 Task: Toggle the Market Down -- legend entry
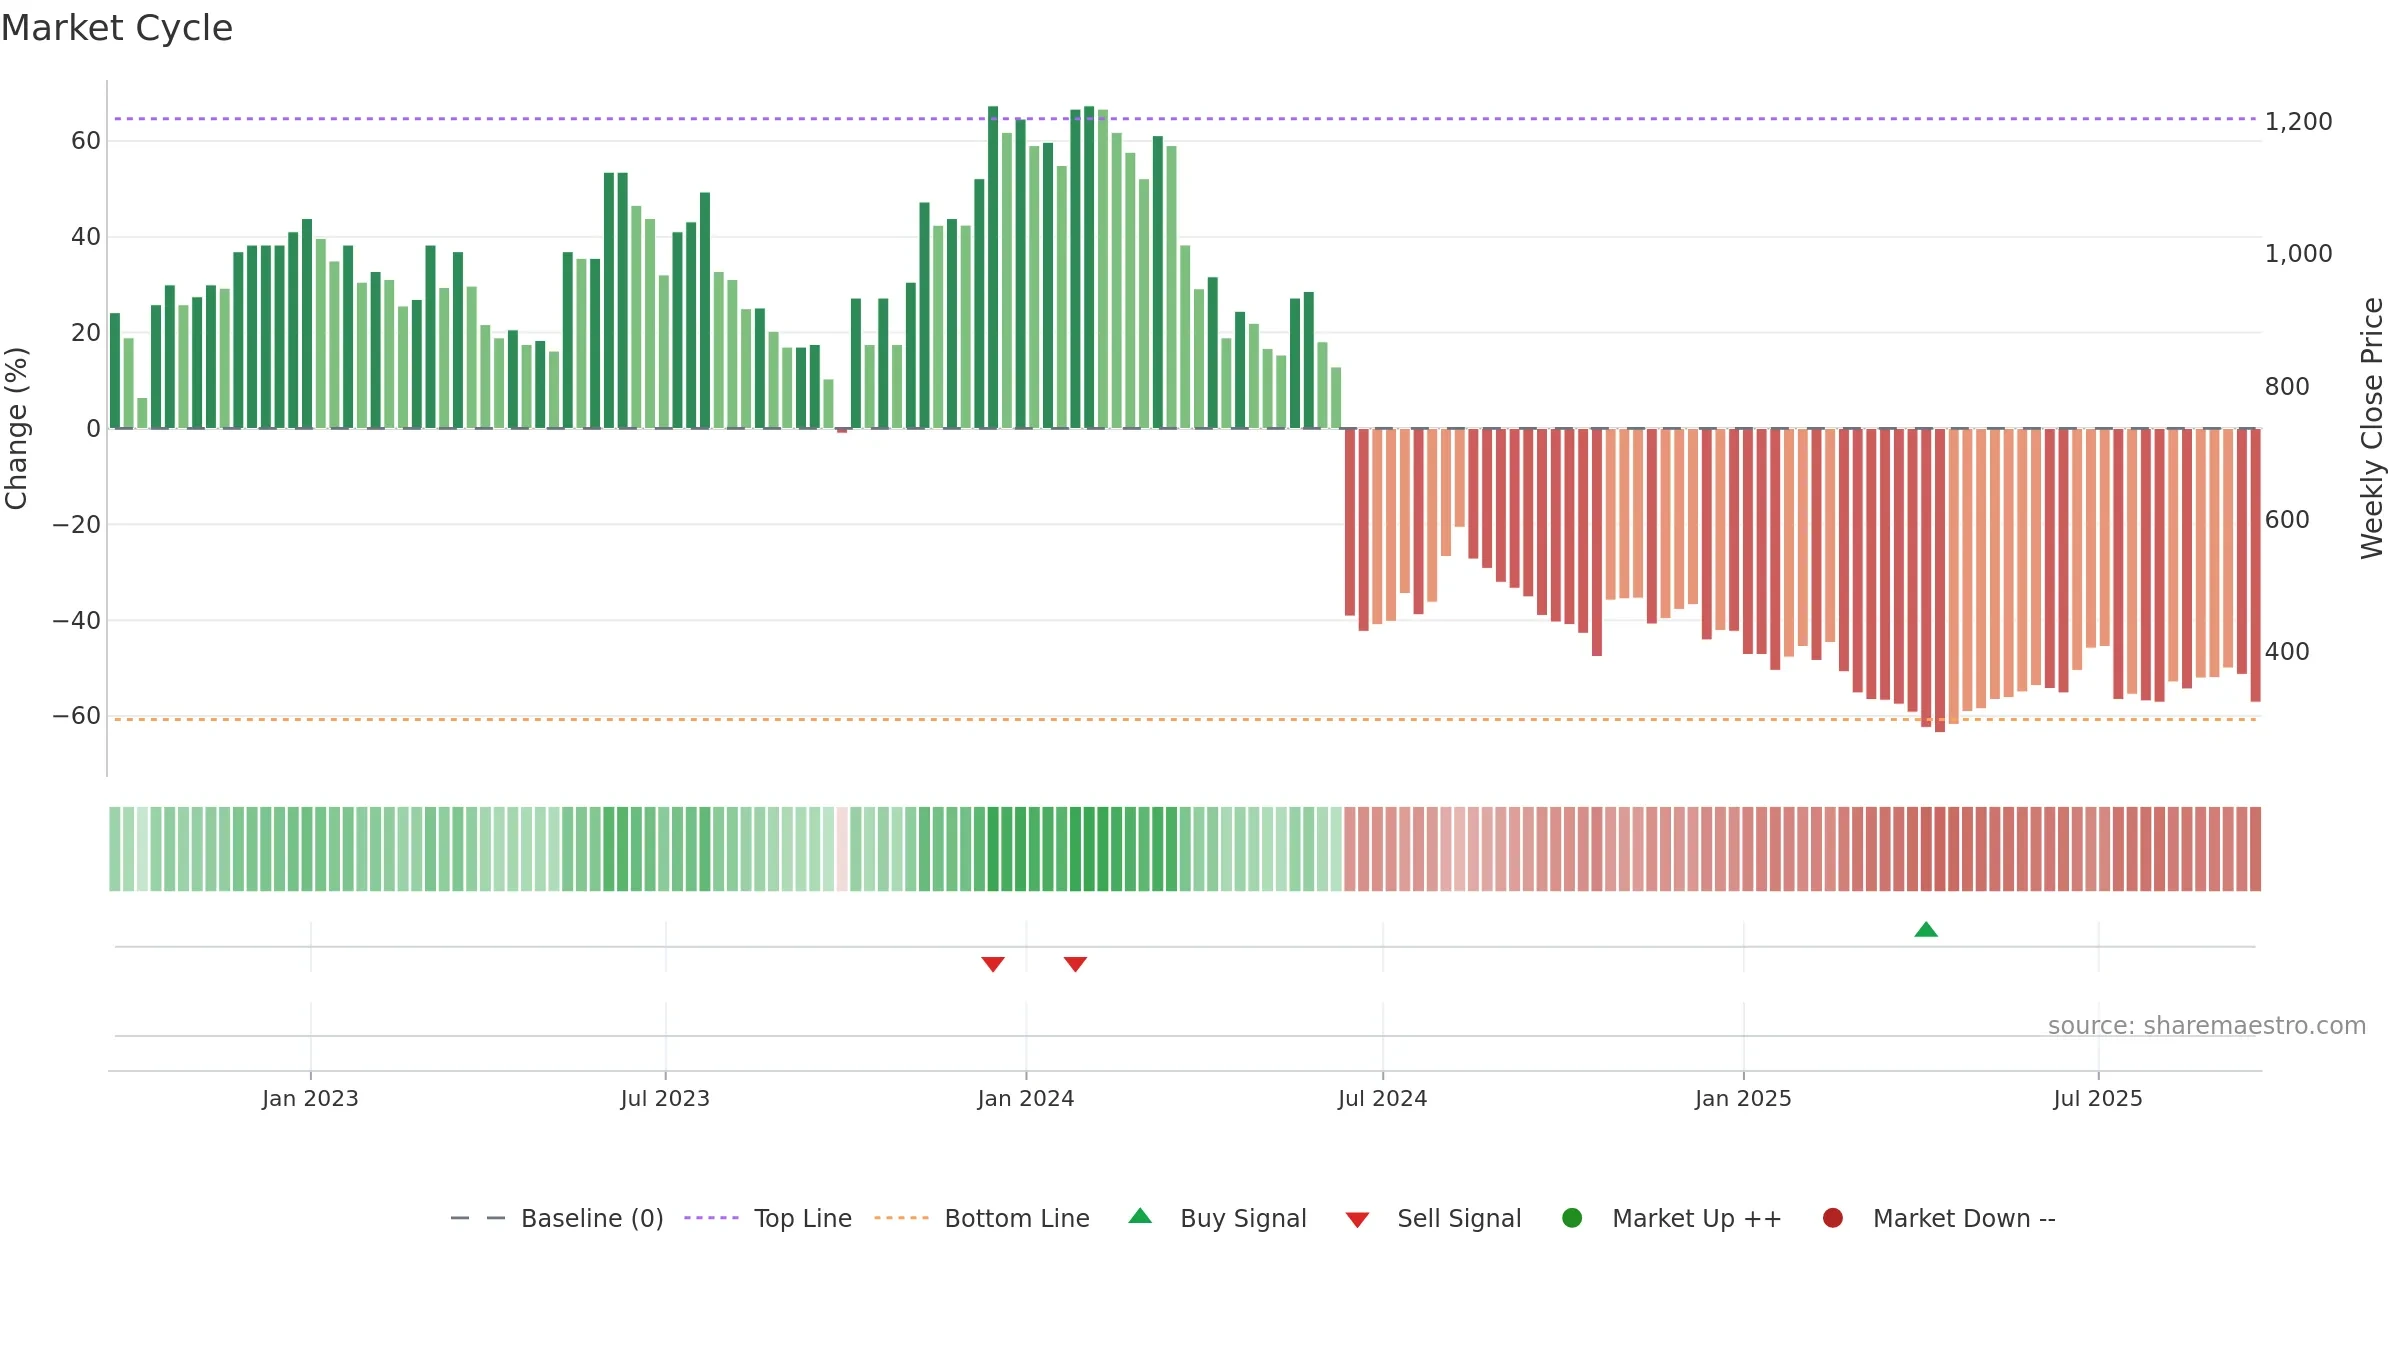(x=1938, y=1218)
